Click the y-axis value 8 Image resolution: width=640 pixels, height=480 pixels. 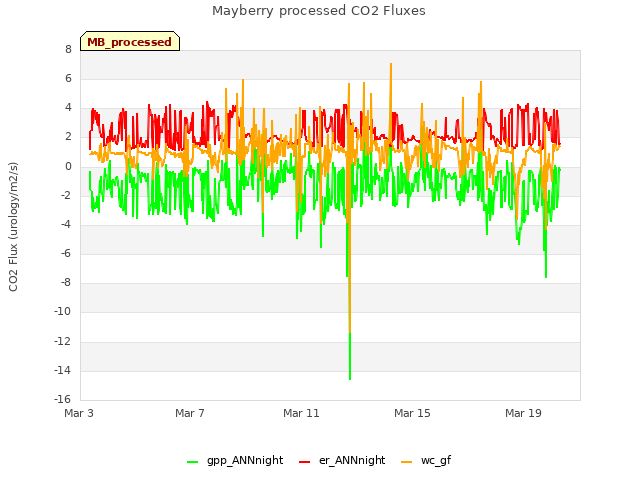tap(68, 49)
